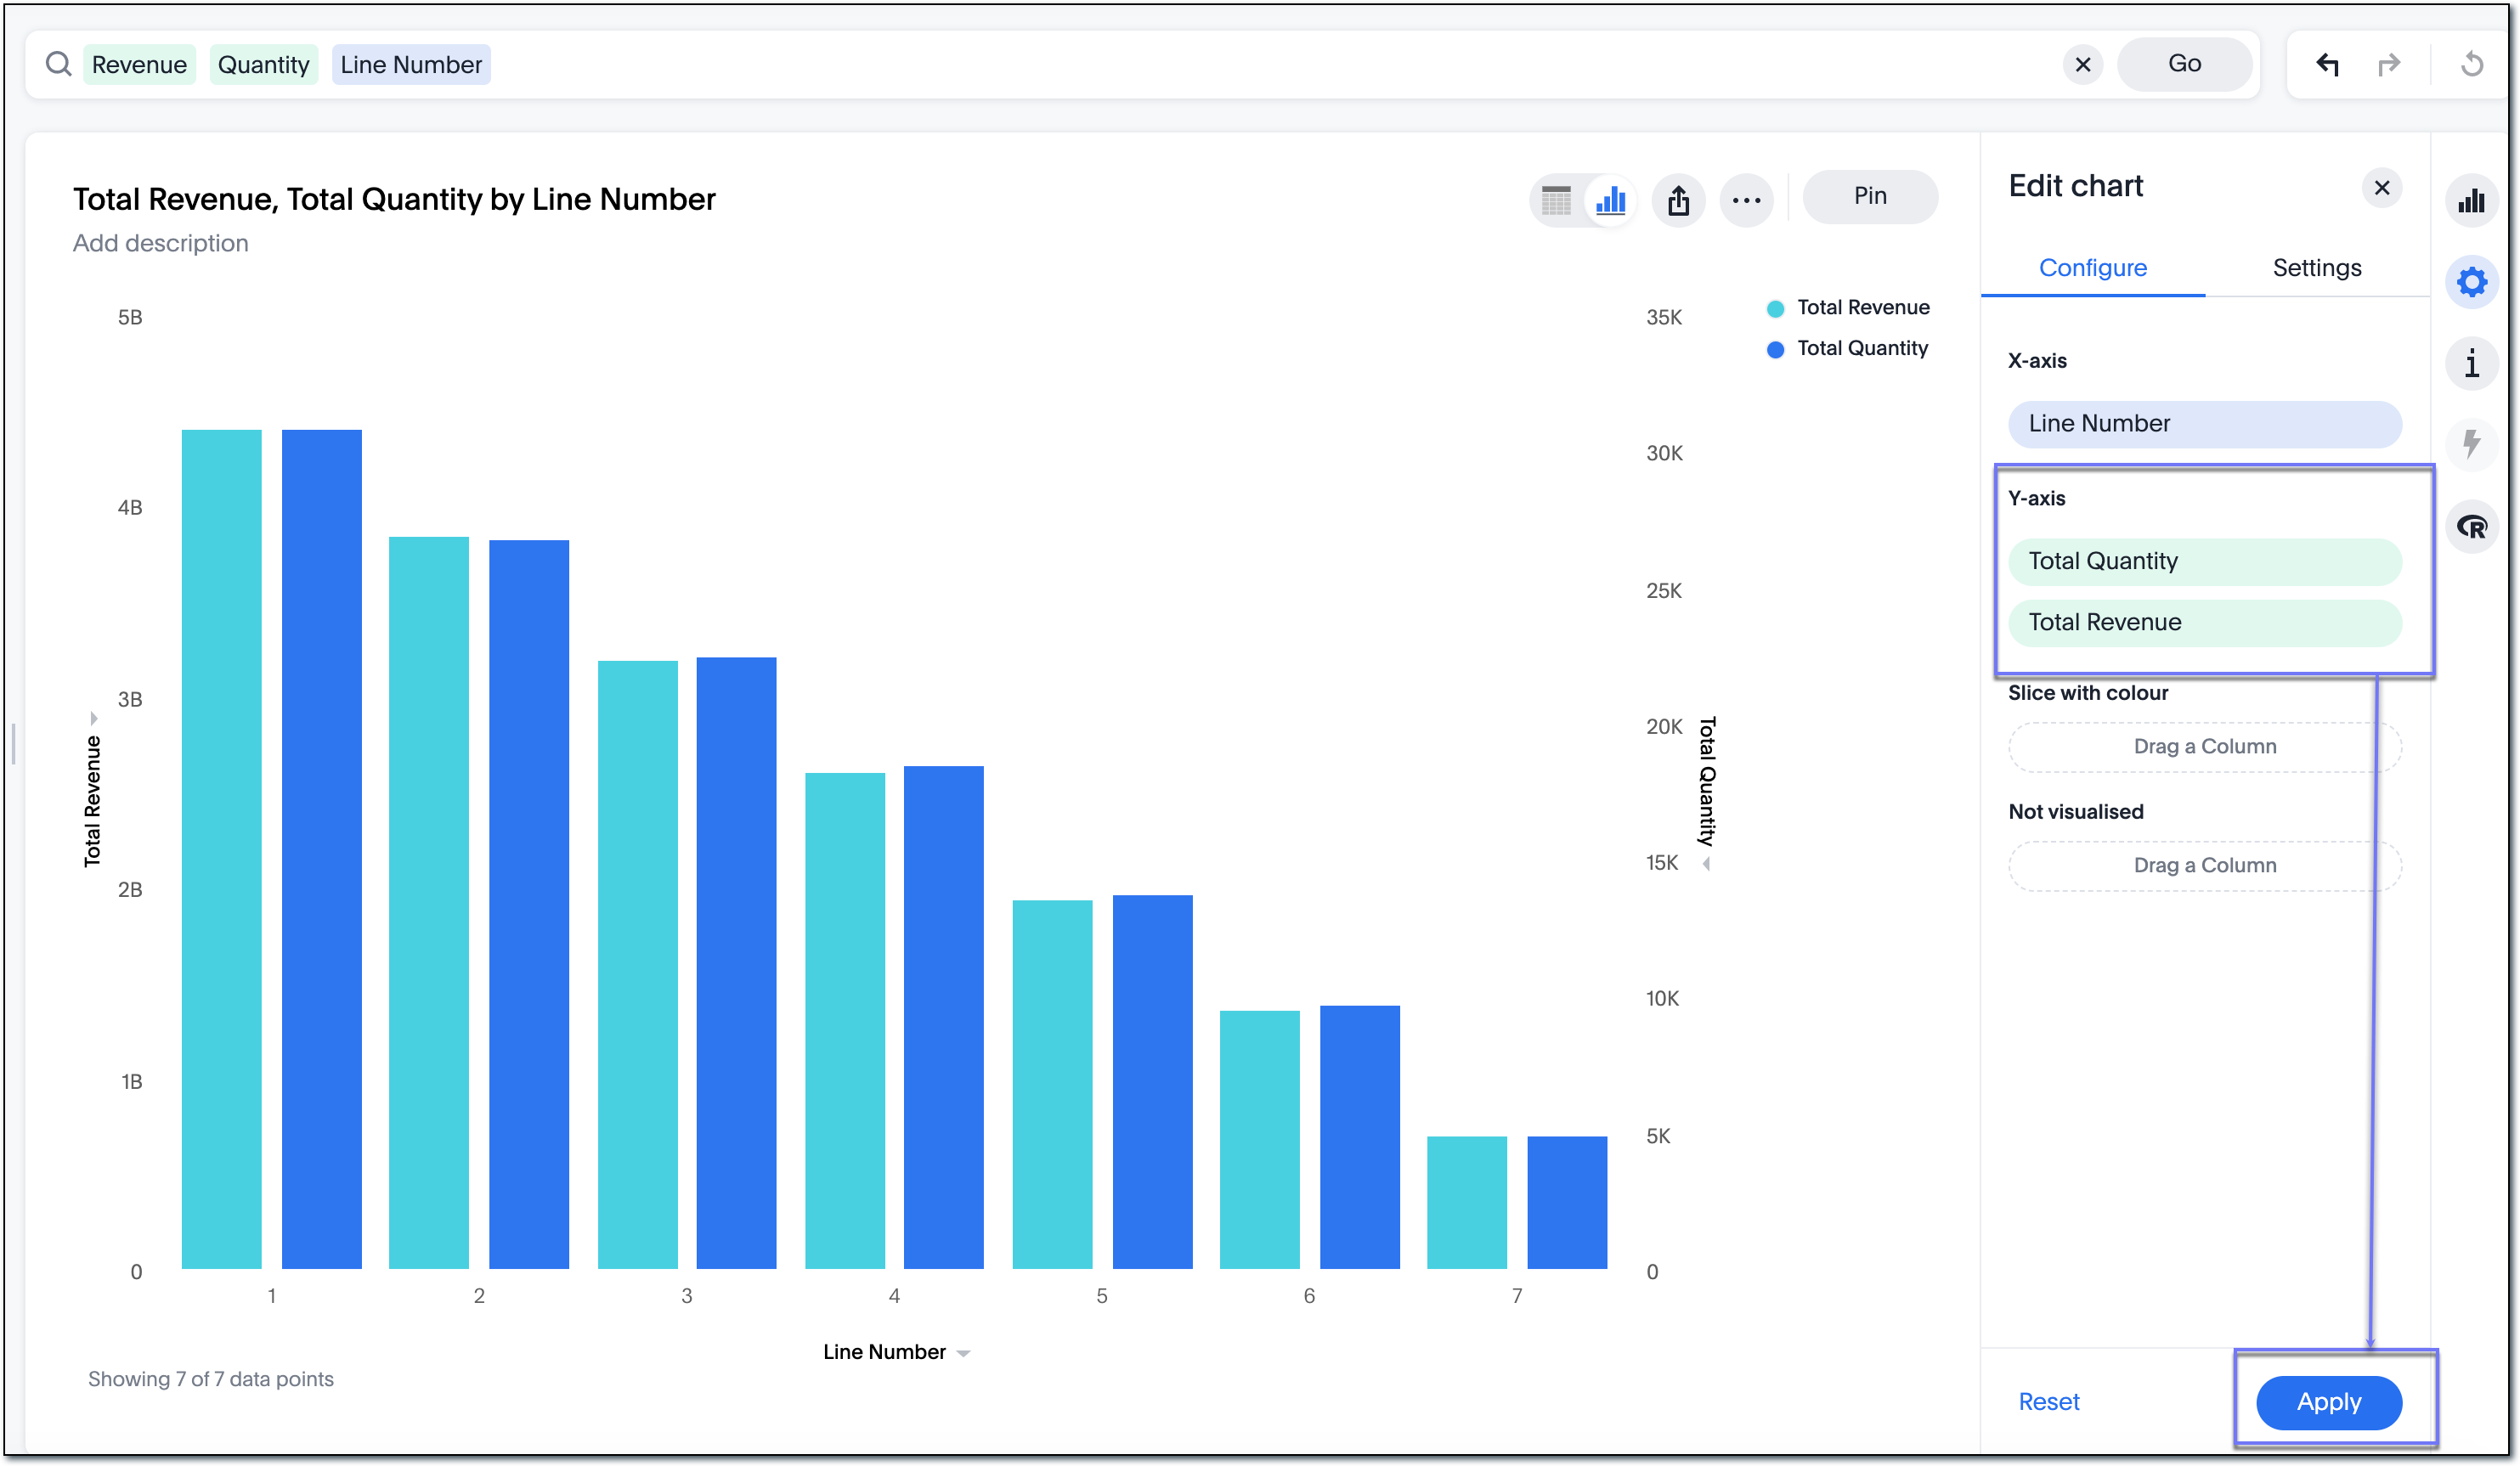Click the Apply button

pos(2330,1401)
